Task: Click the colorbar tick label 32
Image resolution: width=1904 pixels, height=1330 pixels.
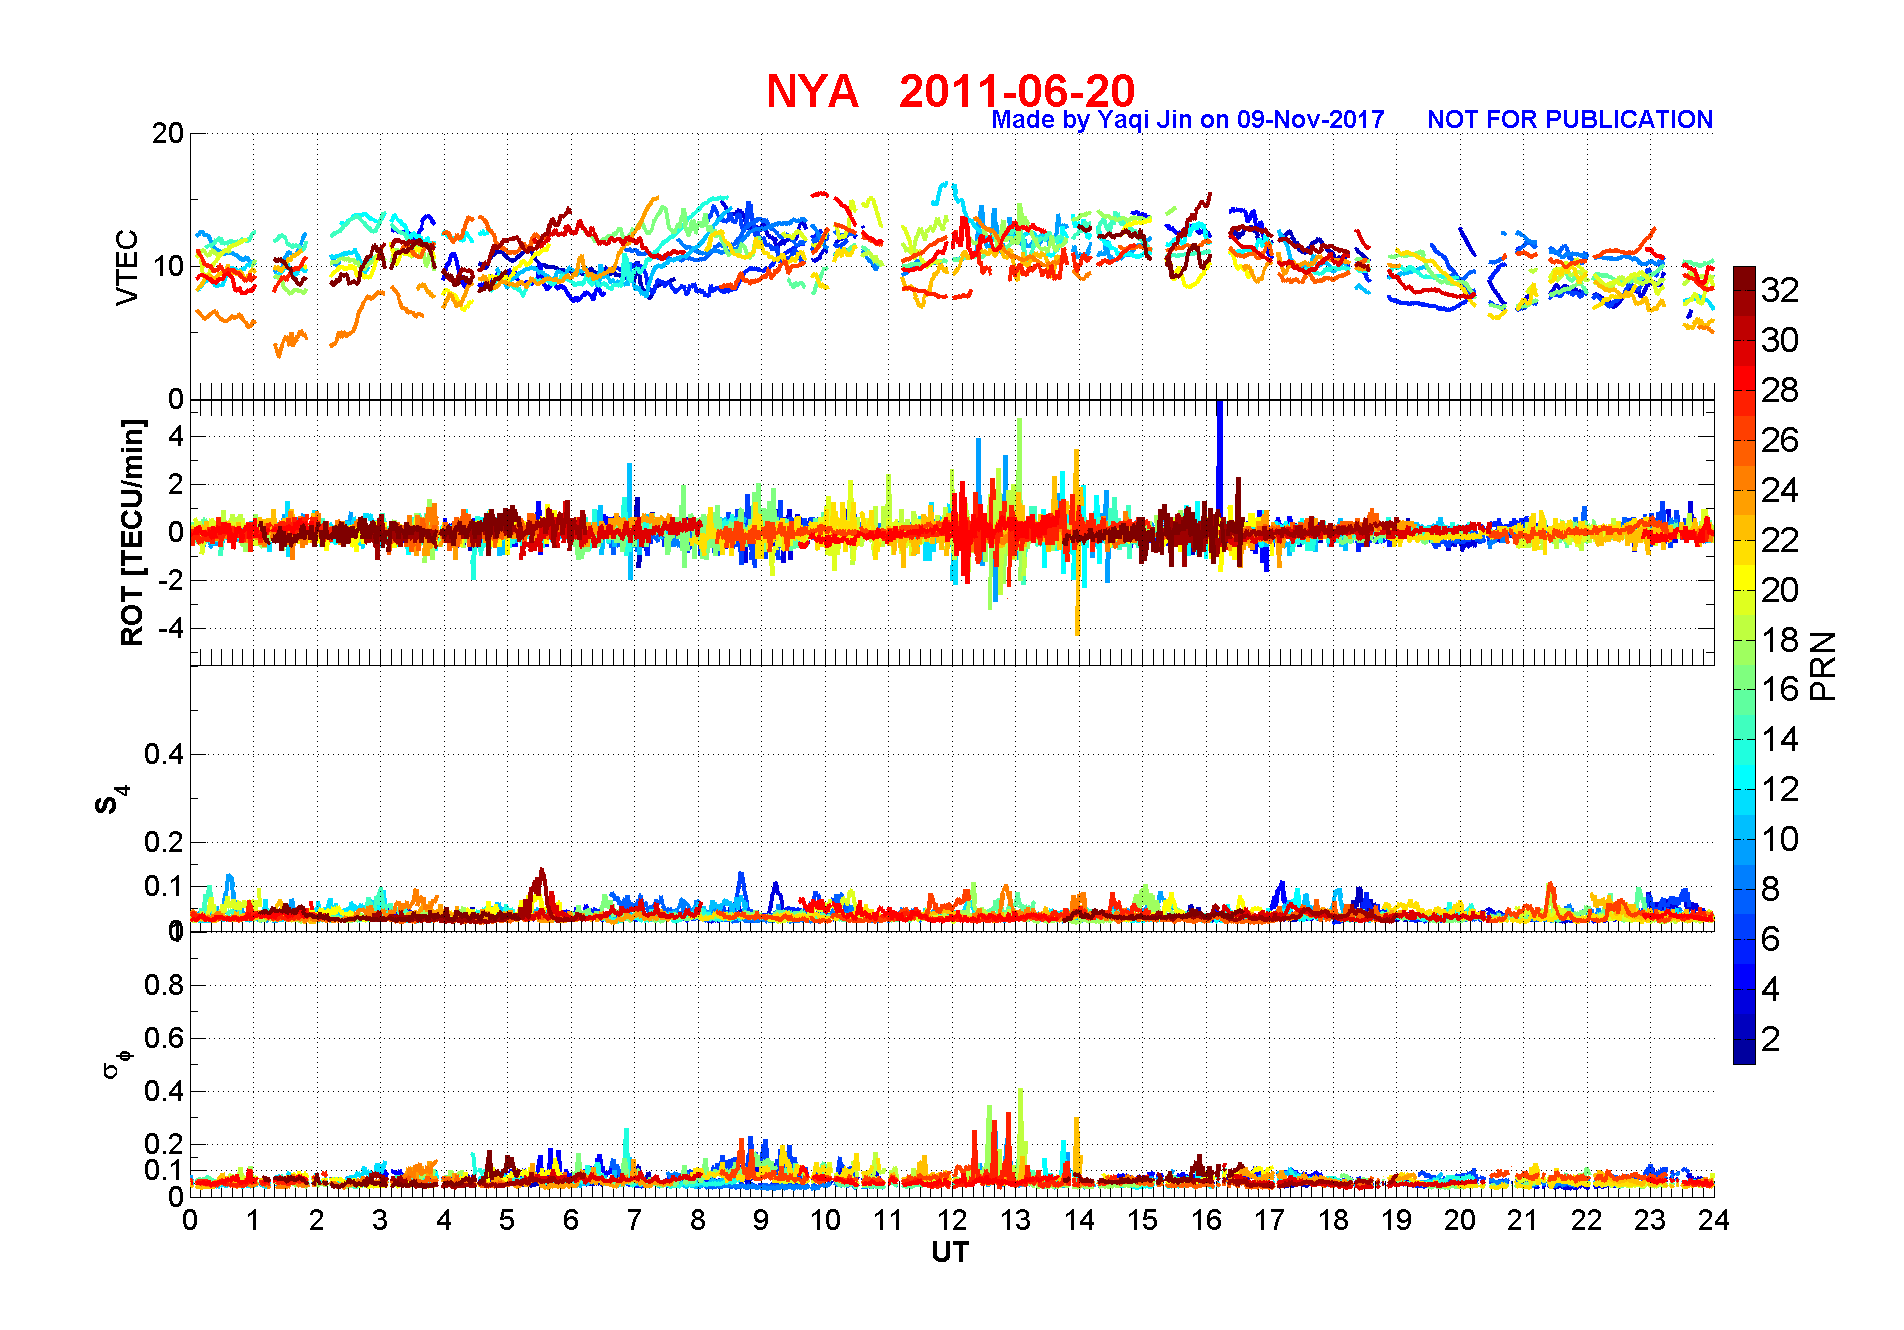Action: click(1780, 290)
